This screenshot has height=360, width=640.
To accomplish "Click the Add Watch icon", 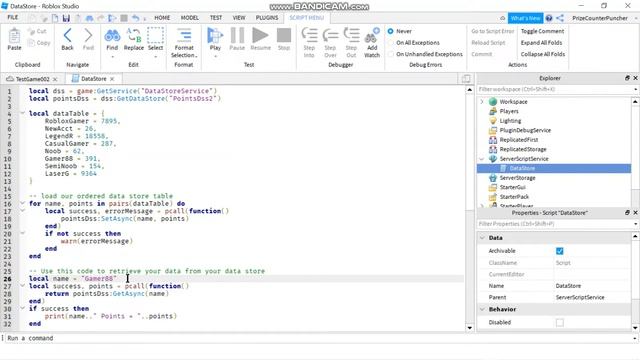I will point(372,36).
